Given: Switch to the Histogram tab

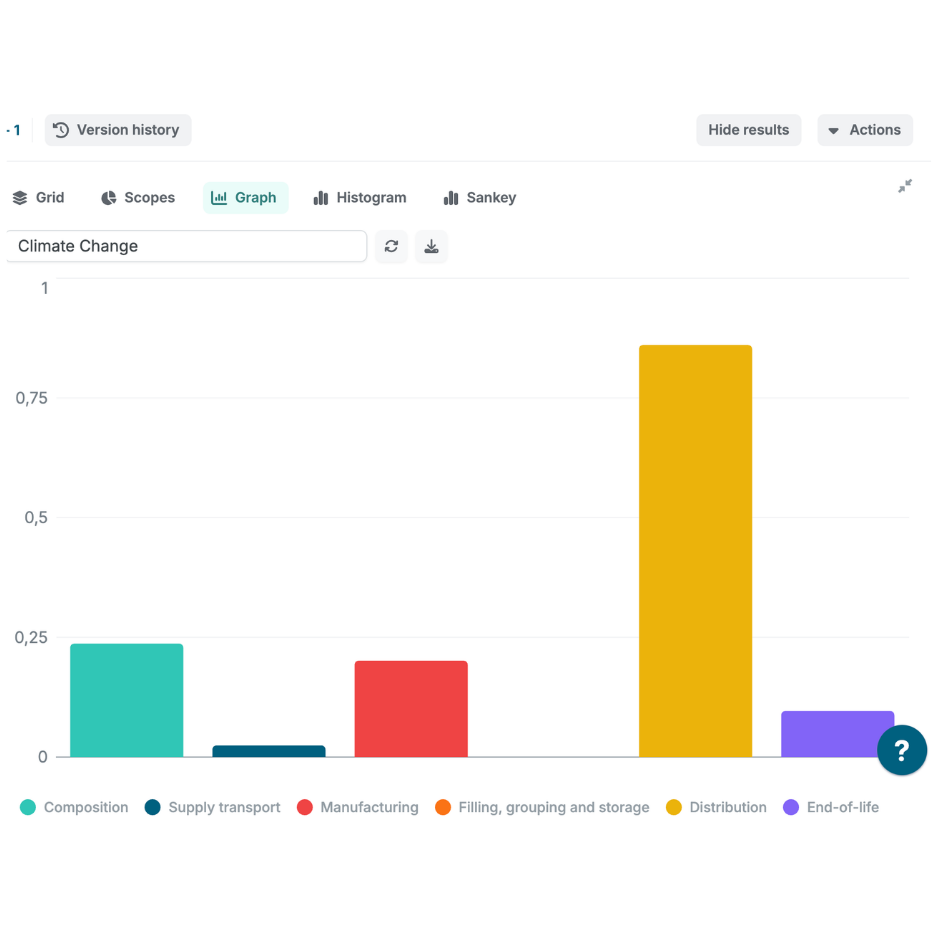Looking at the screenshot, I should coord(360,197).
